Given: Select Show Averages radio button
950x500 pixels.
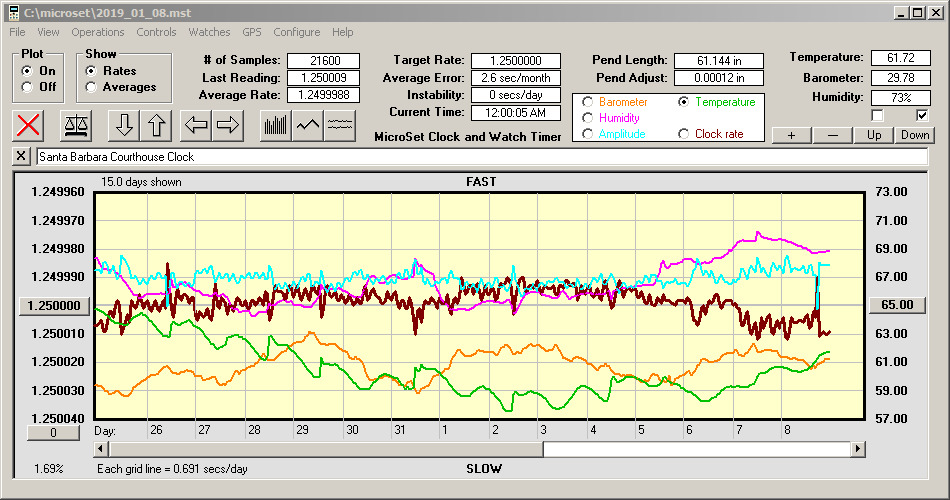Looking at the screenshot, I should pos(91,87).
